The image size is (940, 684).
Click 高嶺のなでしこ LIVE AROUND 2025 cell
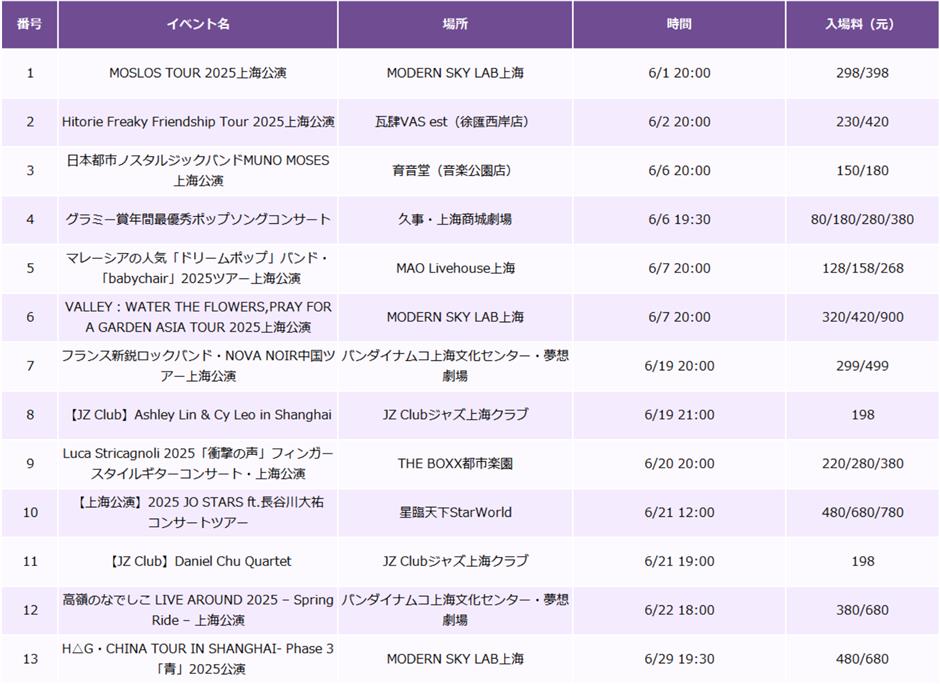pos(198,610)
